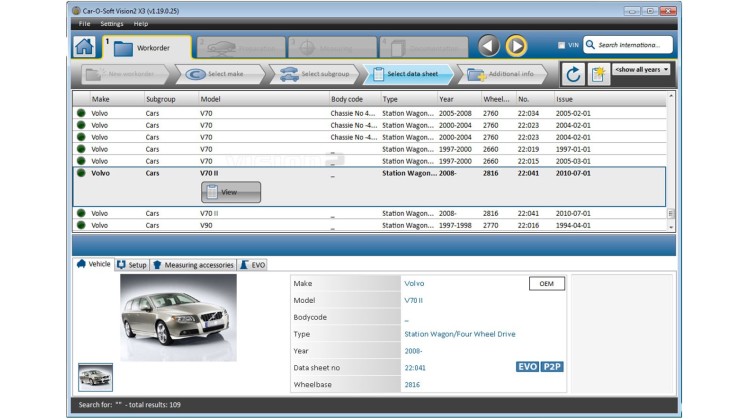Select the V70 row with years 2005-2008

click(x=369, y=113)
